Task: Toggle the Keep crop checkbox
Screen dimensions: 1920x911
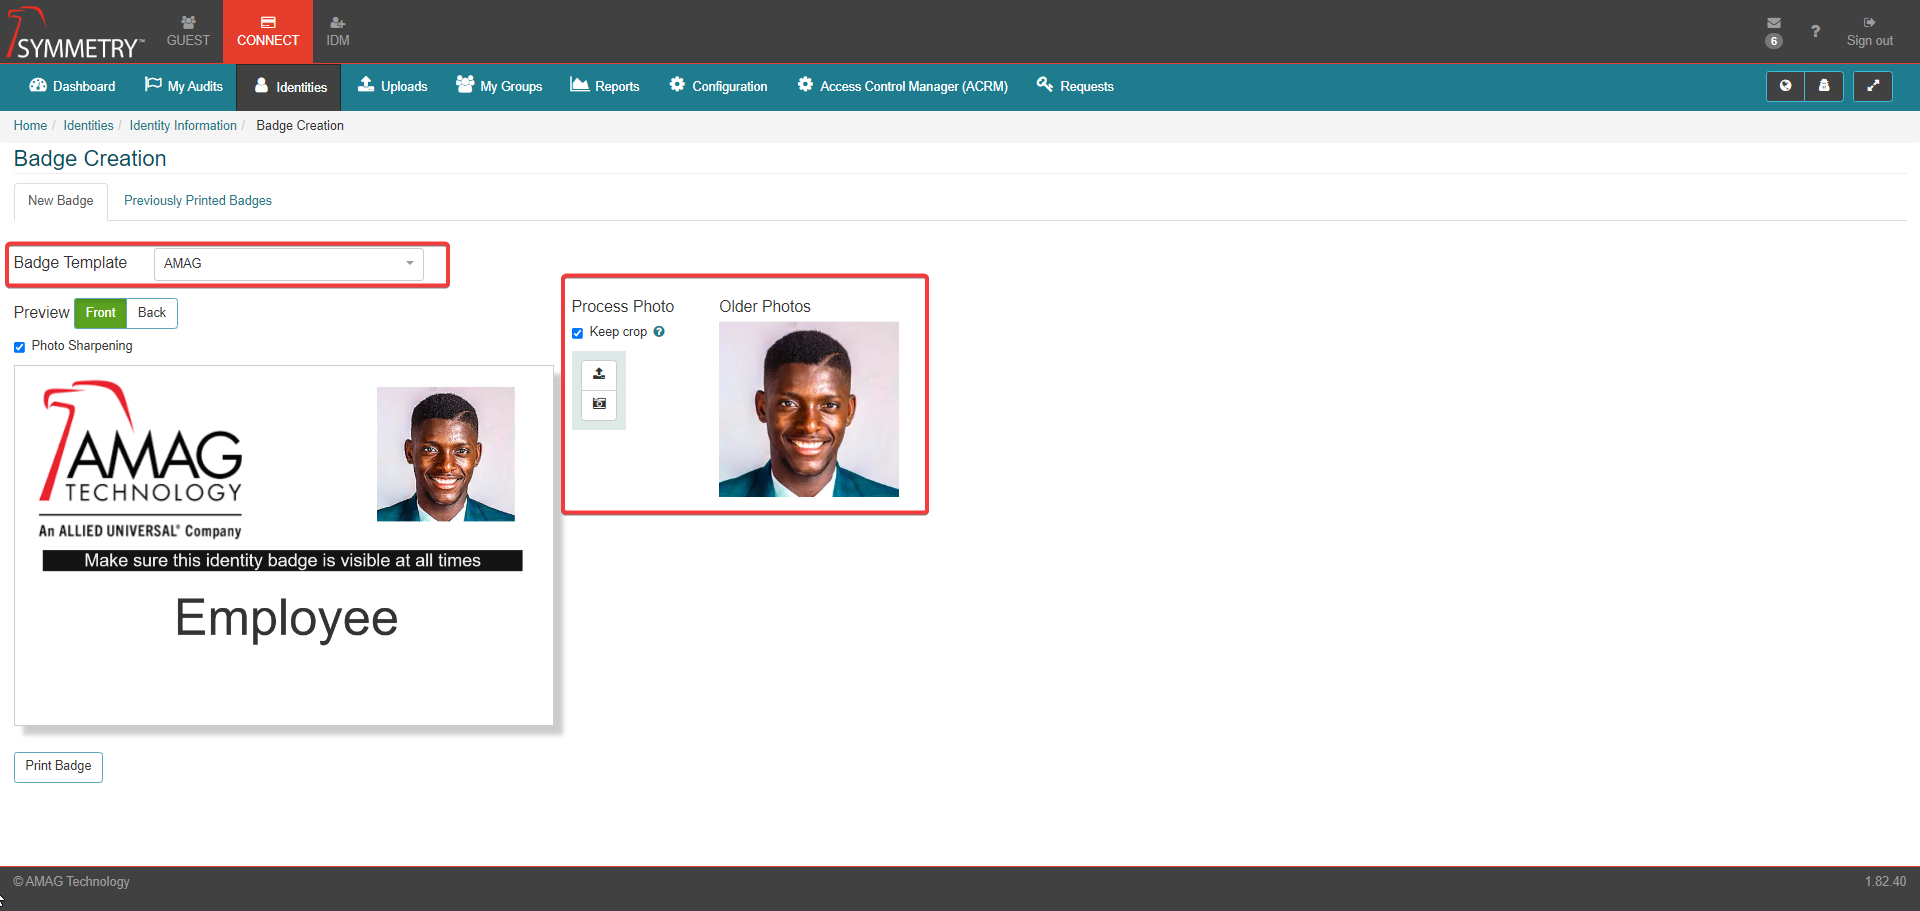Action: 577,333
